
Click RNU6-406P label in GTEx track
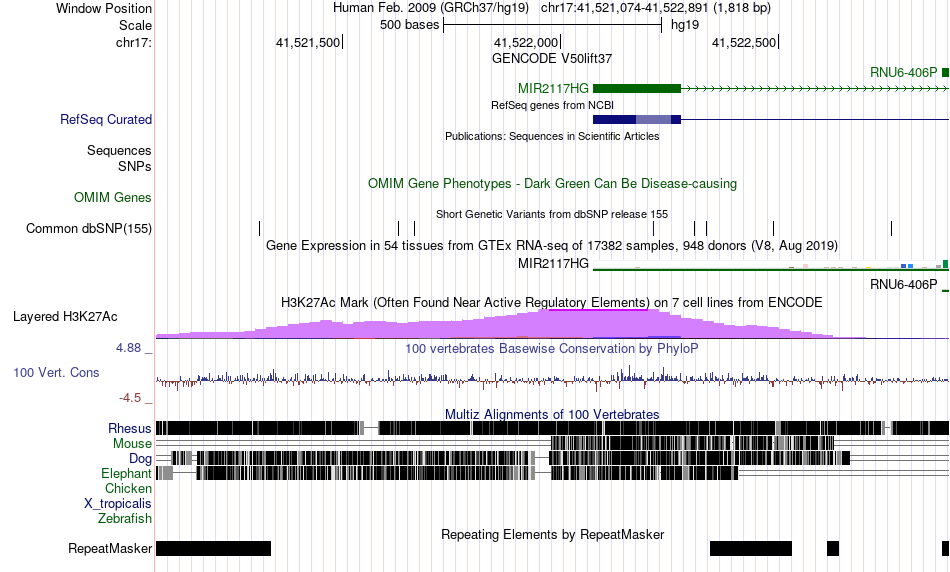click(903, 285)
